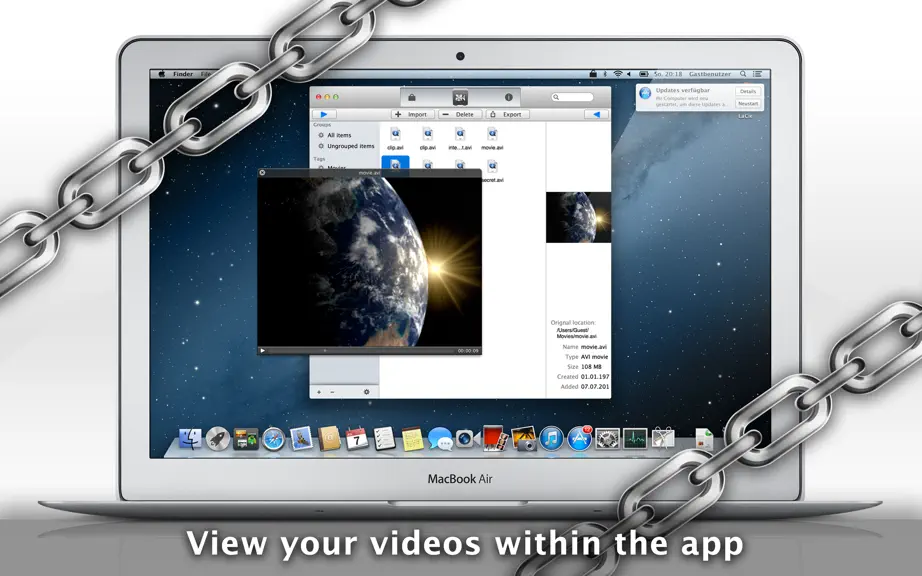Open System Preferences from the Dock
Viewport: 922px width, 576px height.
607,438
